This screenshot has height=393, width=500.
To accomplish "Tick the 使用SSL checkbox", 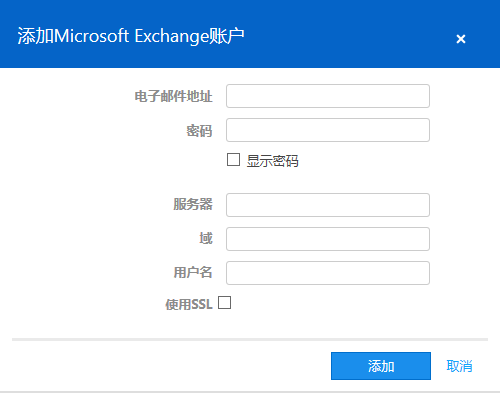I will click(224, 303).
